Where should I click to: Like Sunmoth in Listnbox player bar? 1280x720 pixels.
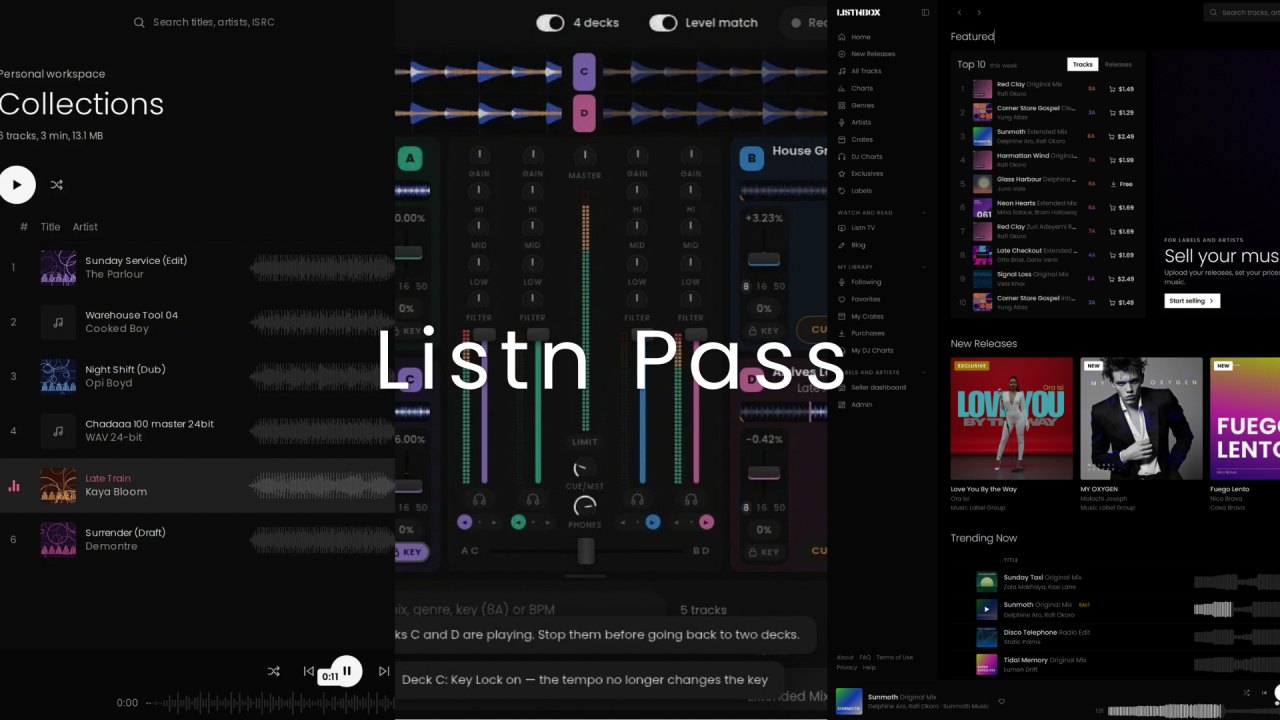1001,701
